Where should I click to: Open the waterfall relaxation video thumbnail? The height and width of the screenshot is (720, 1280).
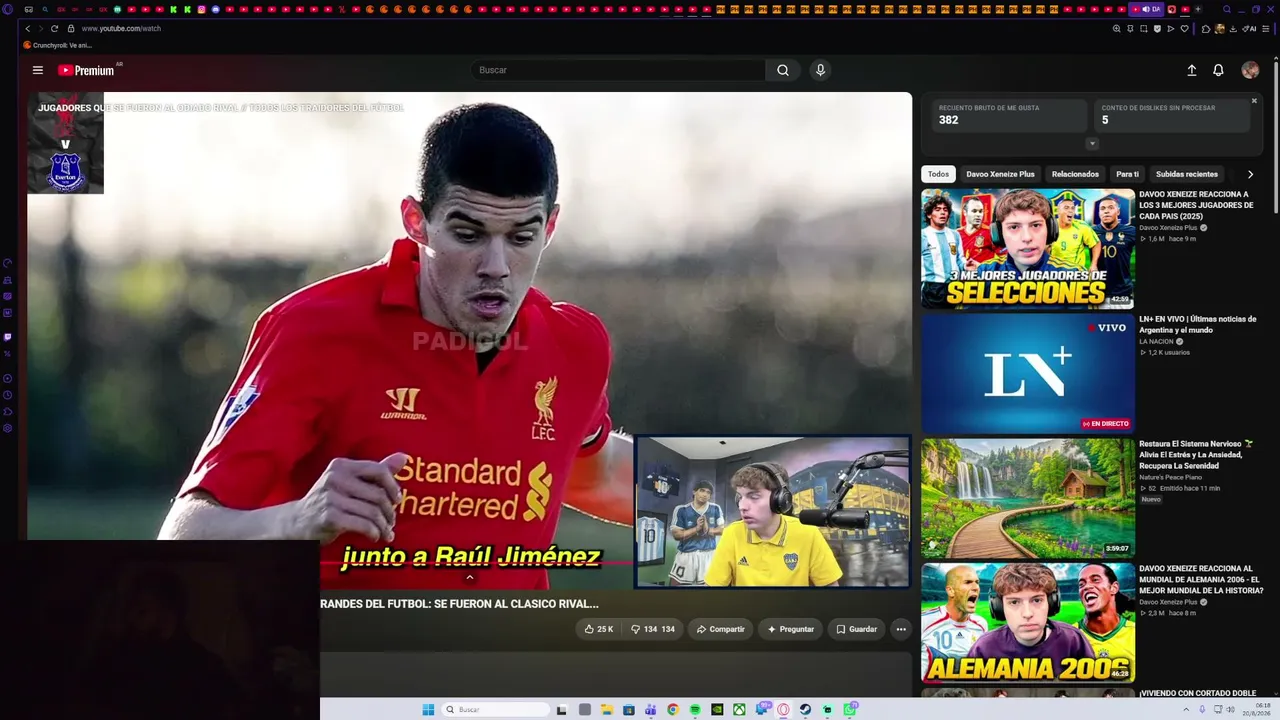click(x=1028, y=498)
